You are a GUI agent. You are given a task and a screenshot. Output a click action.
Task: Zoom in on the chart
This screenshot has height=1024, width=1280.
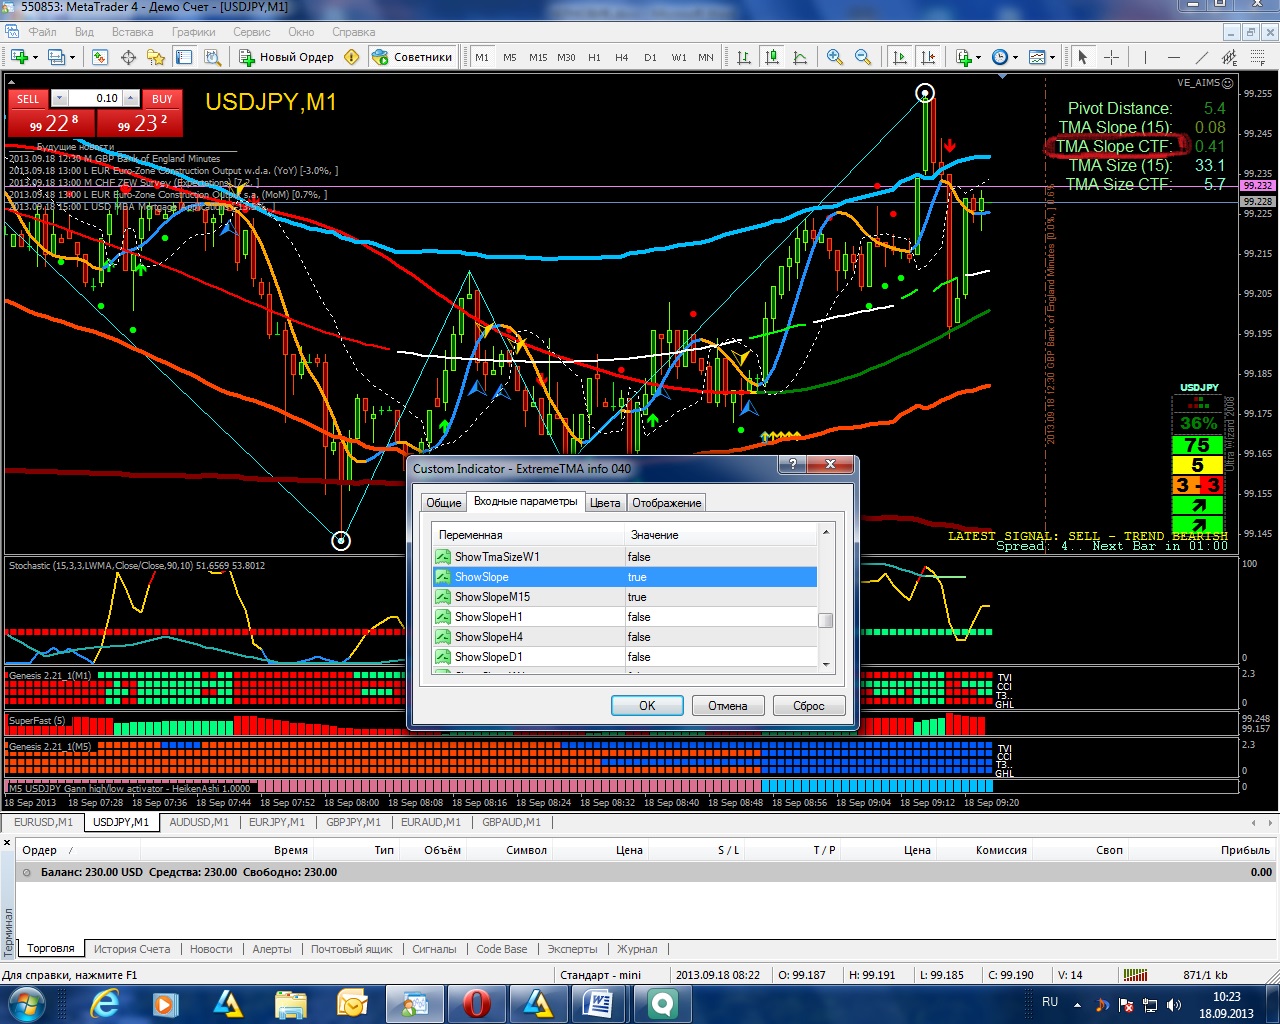click(x=835, y=57)
